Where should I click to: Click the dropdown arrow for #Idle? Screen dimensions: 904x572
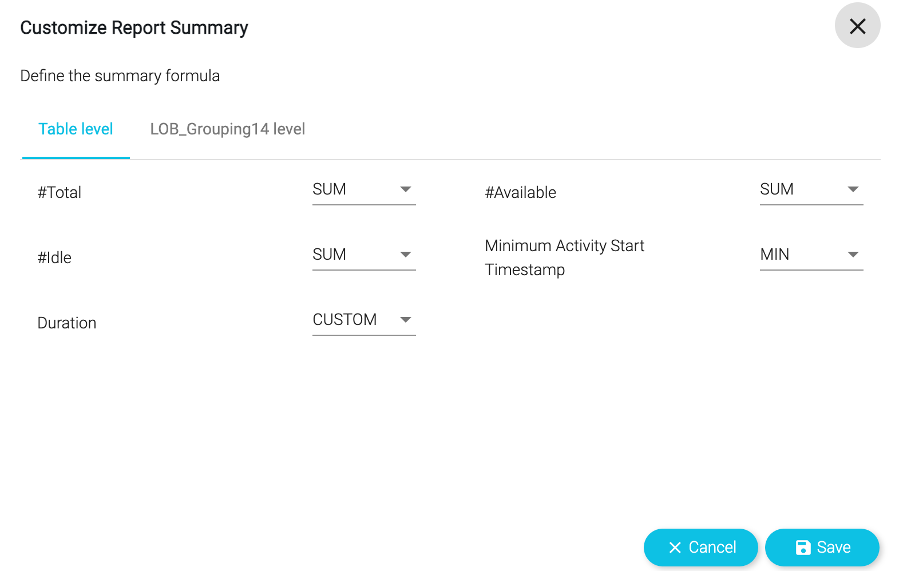405,255
